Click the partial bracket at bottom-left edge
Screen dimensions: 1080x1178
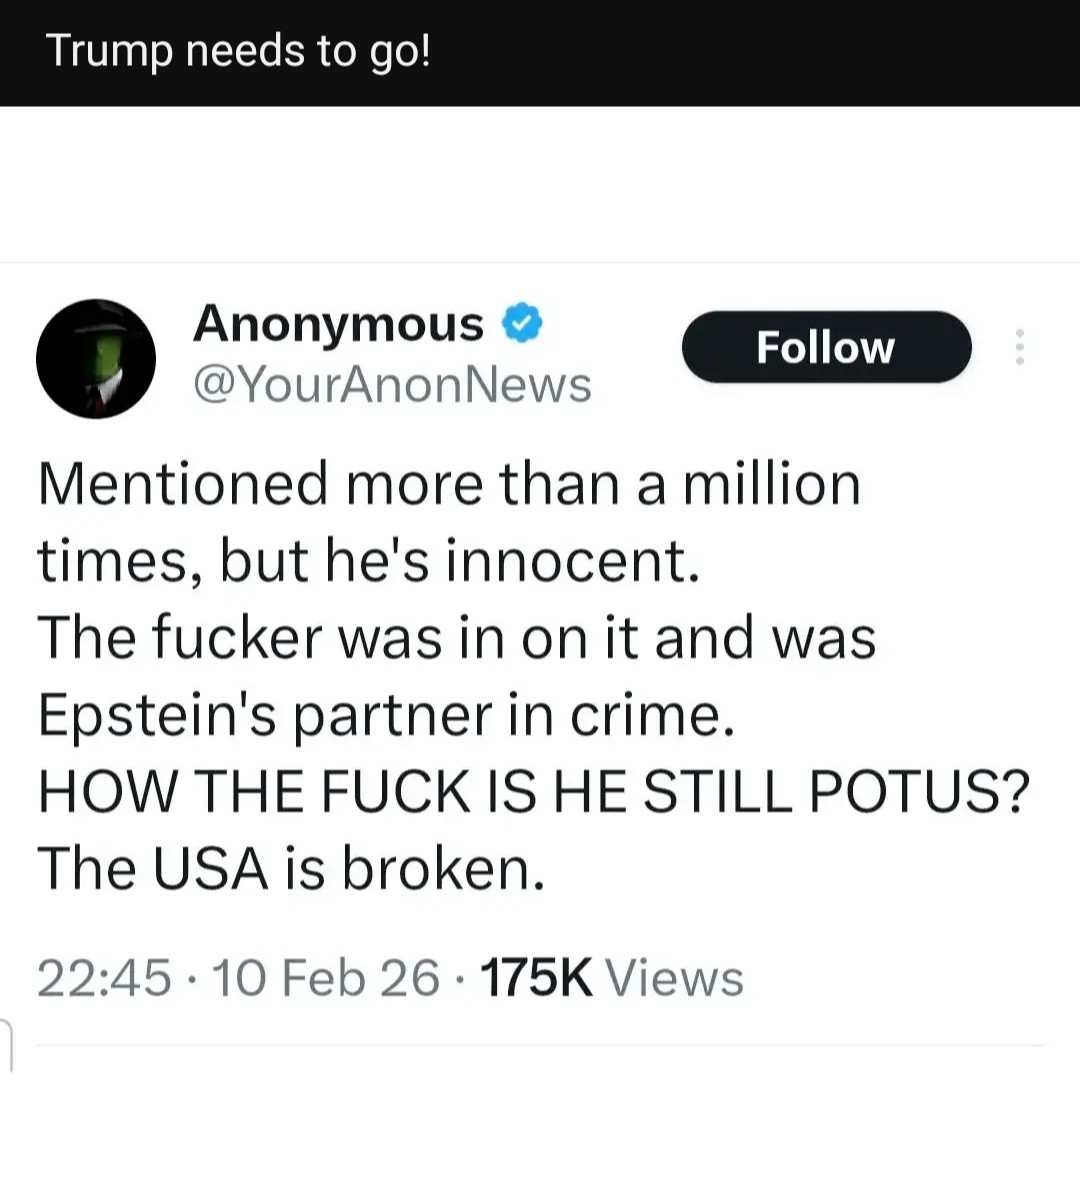click(x=7, y=1044)
